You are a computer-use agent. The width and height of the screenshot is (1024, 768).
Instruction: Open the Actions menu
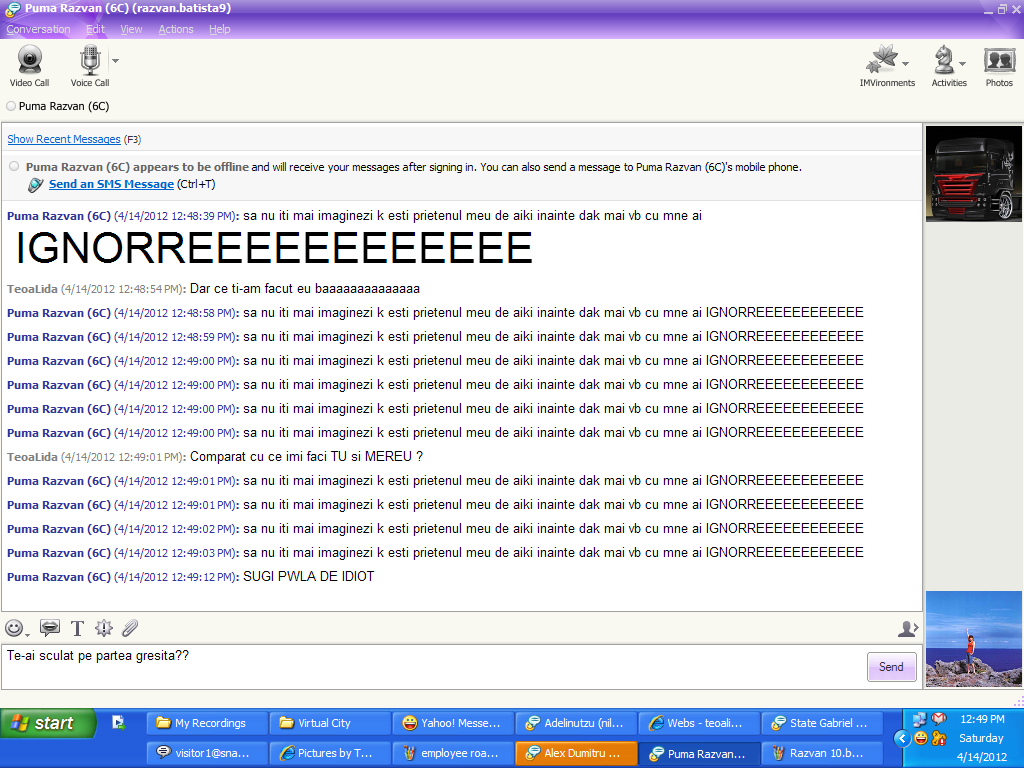coord(176,29)
